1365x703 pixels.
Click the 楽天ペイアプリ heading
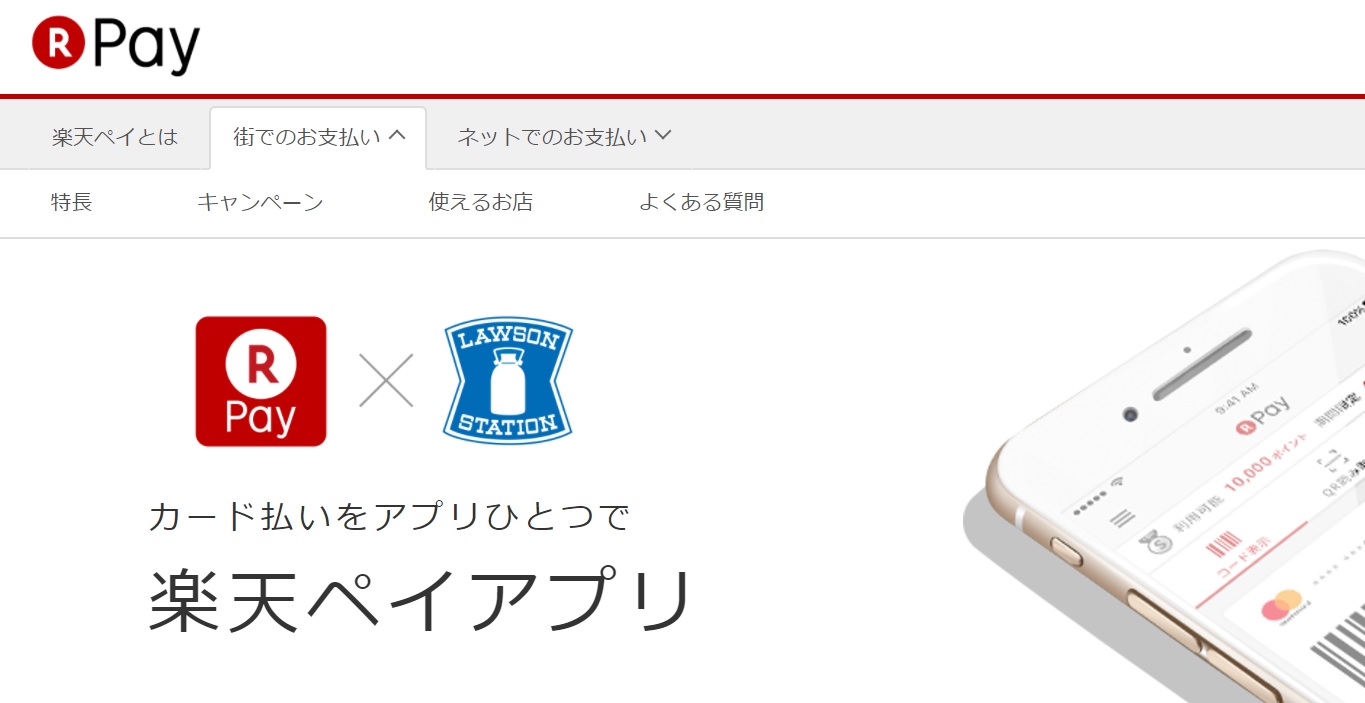click(420, 601)
